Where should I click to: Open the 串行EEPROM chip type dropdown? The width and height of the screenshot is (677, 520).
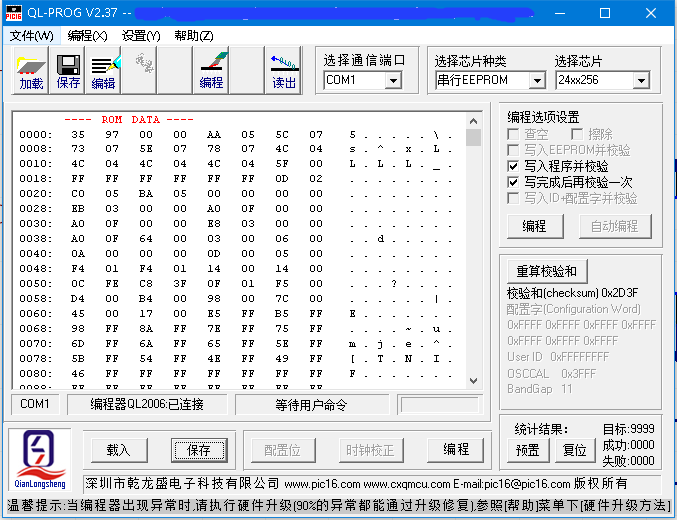pos(537,80)
